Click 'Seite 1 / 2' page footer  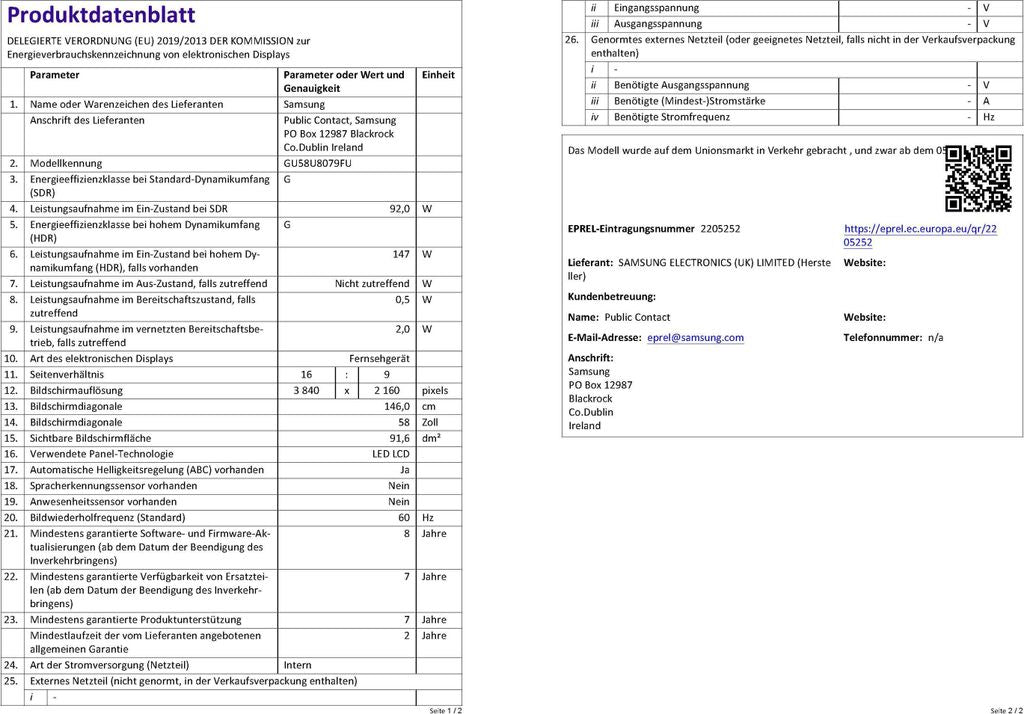tap(445, 710)
